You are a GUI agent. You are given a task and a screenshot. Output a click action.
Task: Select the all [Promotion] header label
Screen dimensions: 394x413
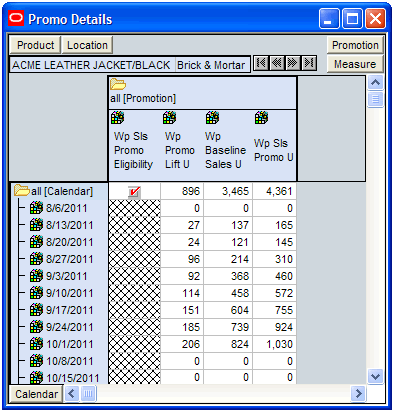(x=143, y=99)
